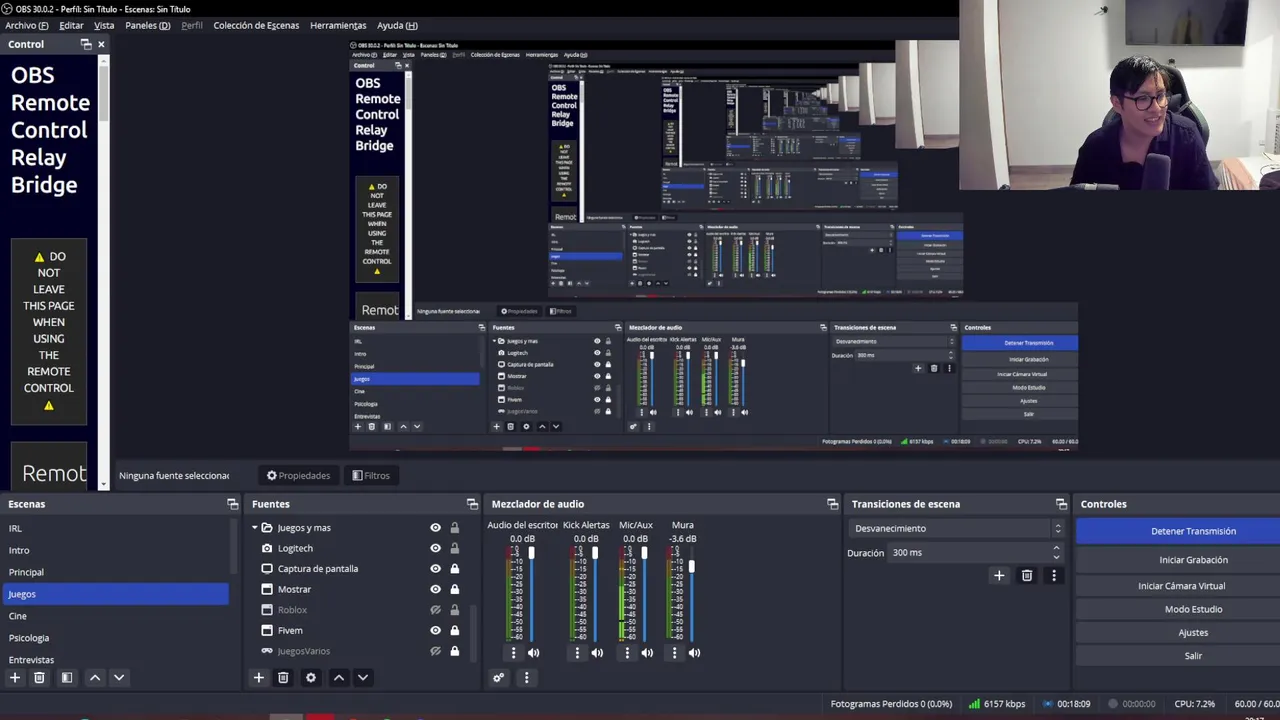Add a new scene with the plus icon in Escenas
Screen dimensions: 1280x720
pyautogui.click(x=15, y=678)
